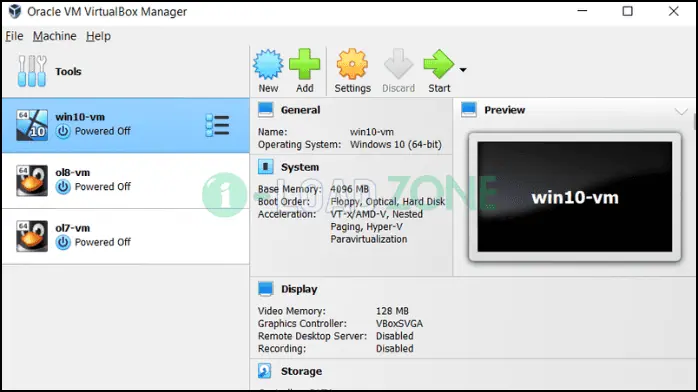This screenshot has width=698, height=392.
Task: Open Settings via the gear icon
Action: [x=352, y=65]
